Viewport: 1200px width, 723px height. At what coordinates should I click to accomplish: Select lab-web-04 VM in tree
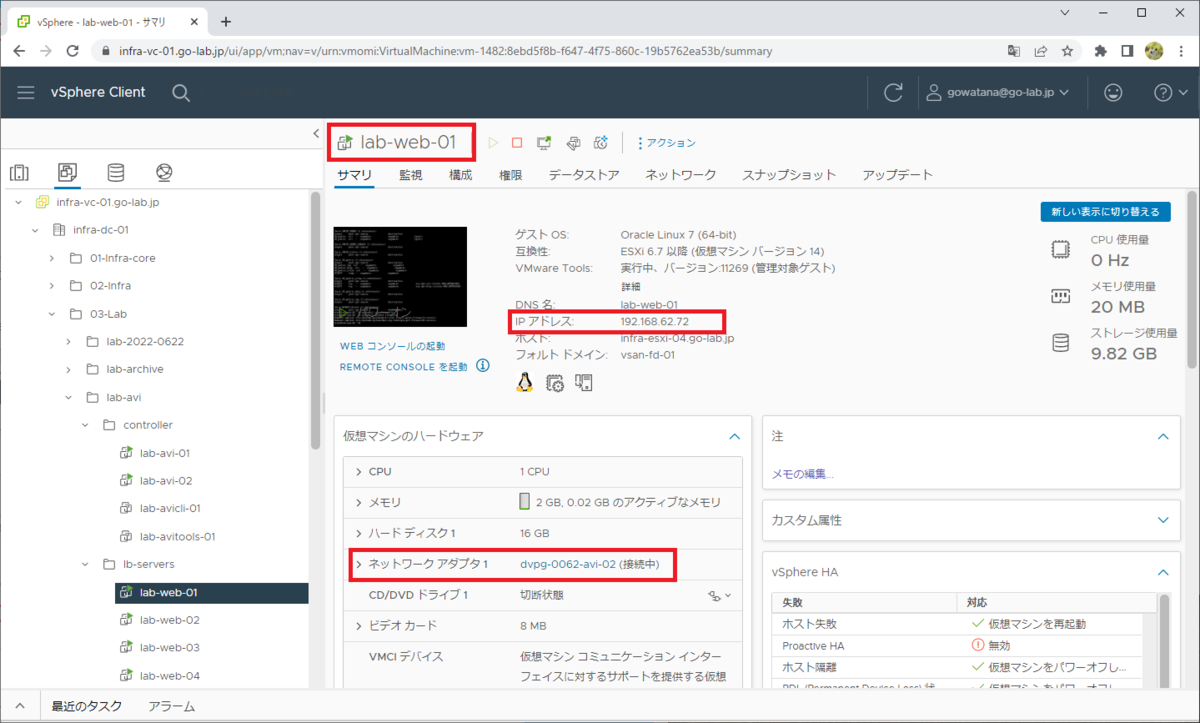click(169, 676)
